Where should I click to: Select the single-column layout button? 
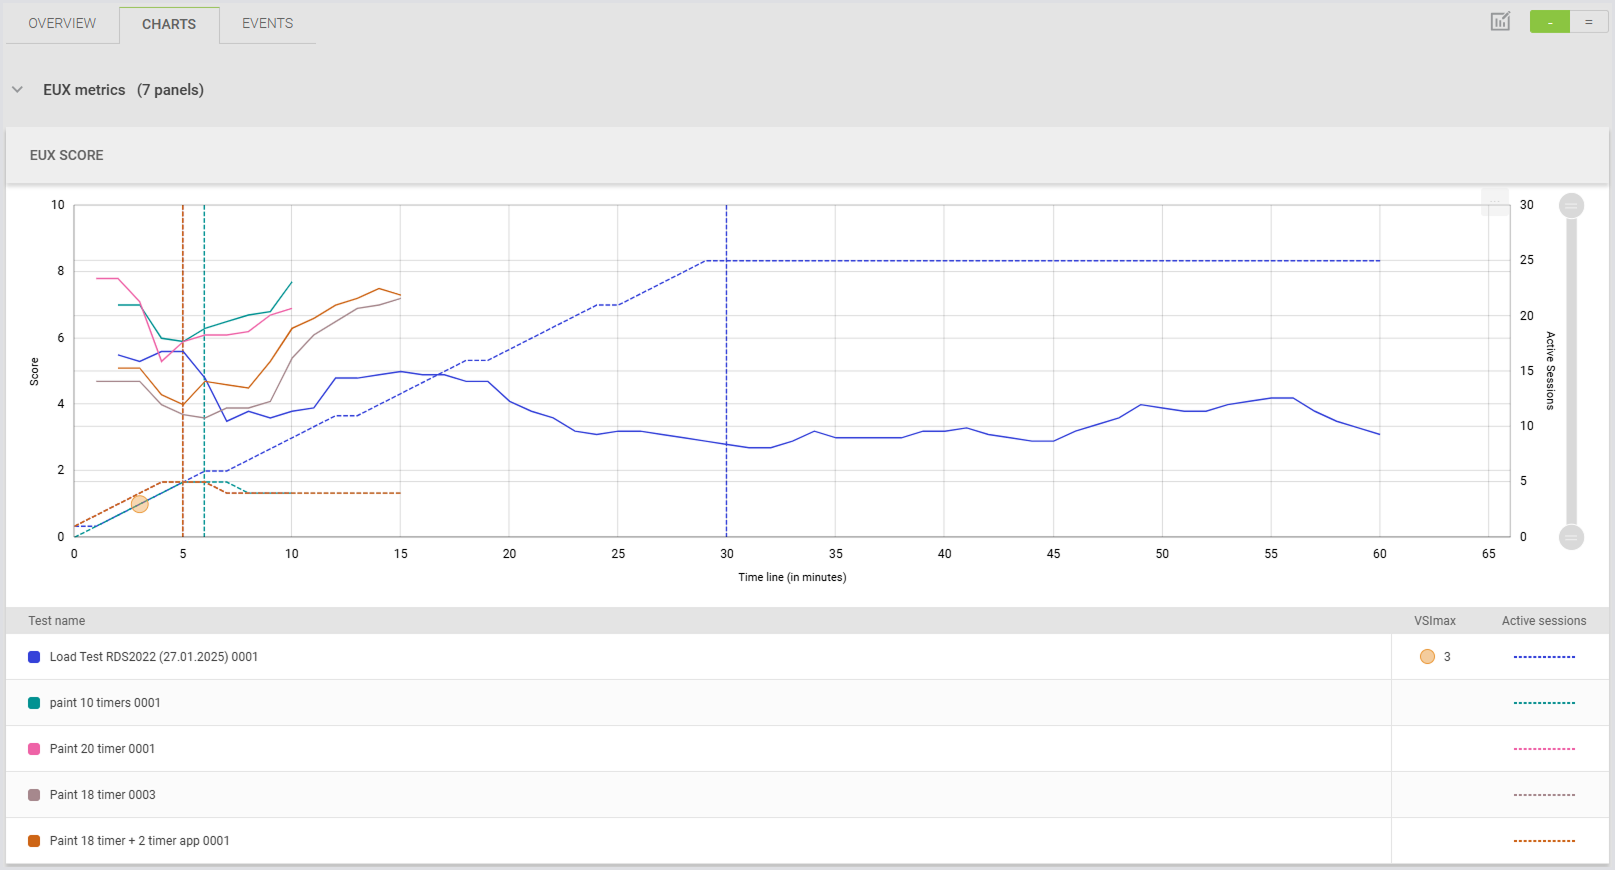click(1549, 22)
